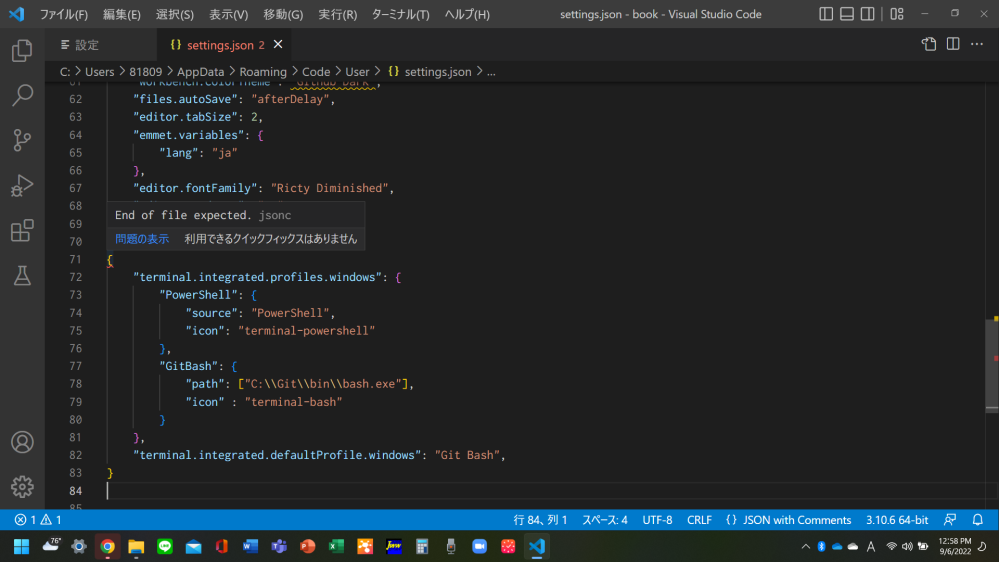Open the ターミナル(T) menu
The height and width of the screenshot is (562, 999).
click(x=400, y=14)
